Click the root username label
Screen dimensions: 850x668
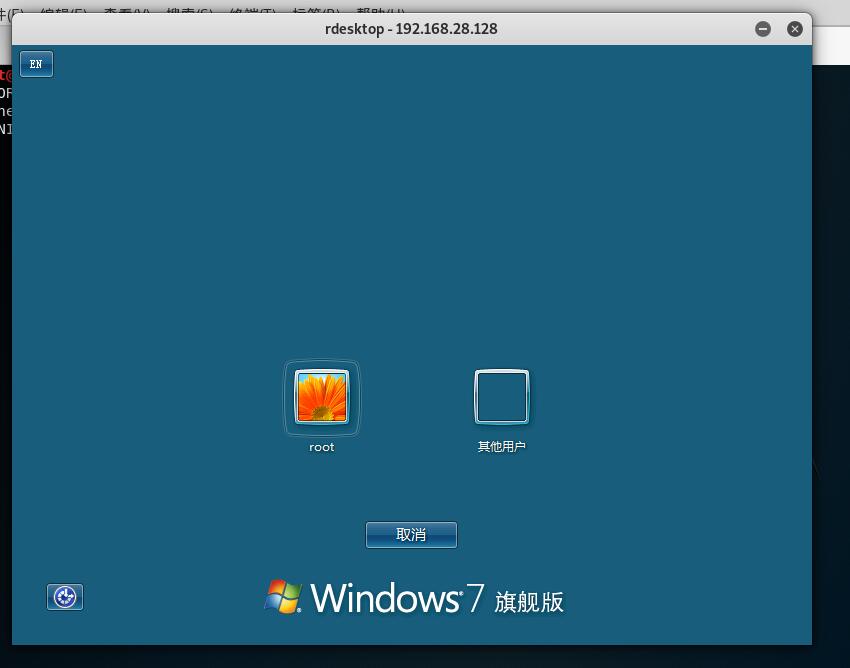coord(321,447)
